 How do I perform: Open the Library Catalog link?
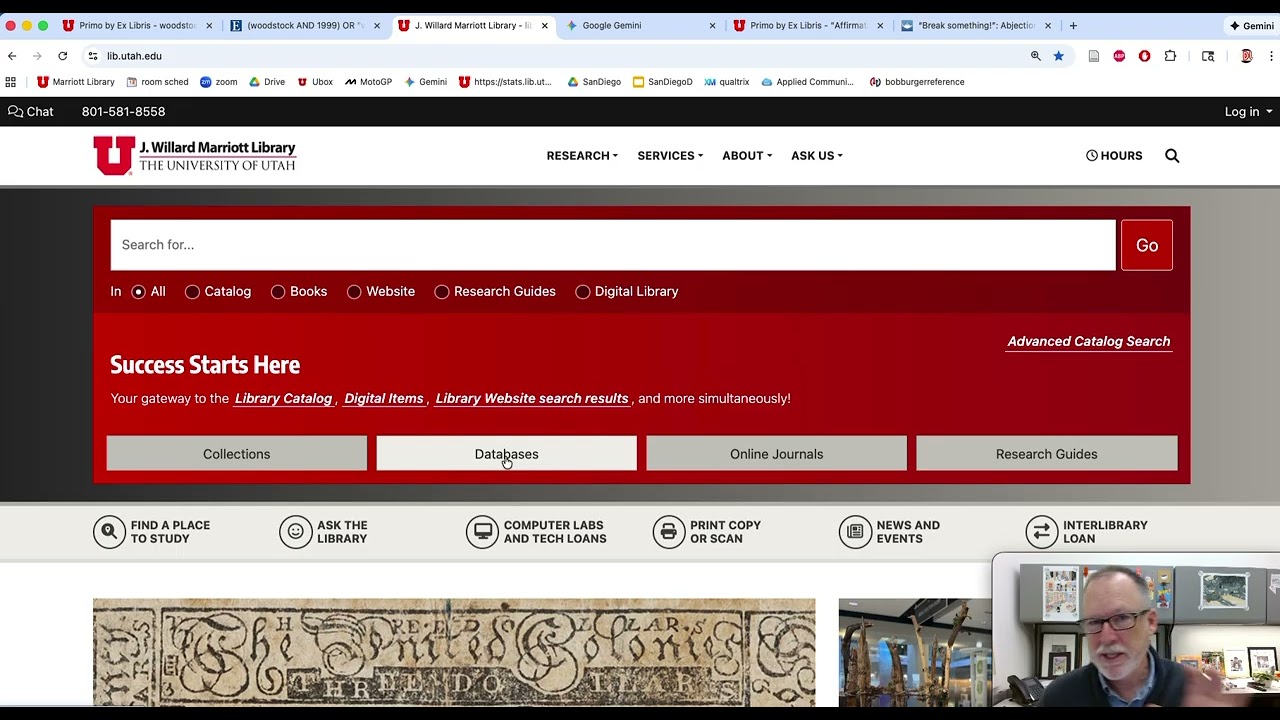click(283, 398)
